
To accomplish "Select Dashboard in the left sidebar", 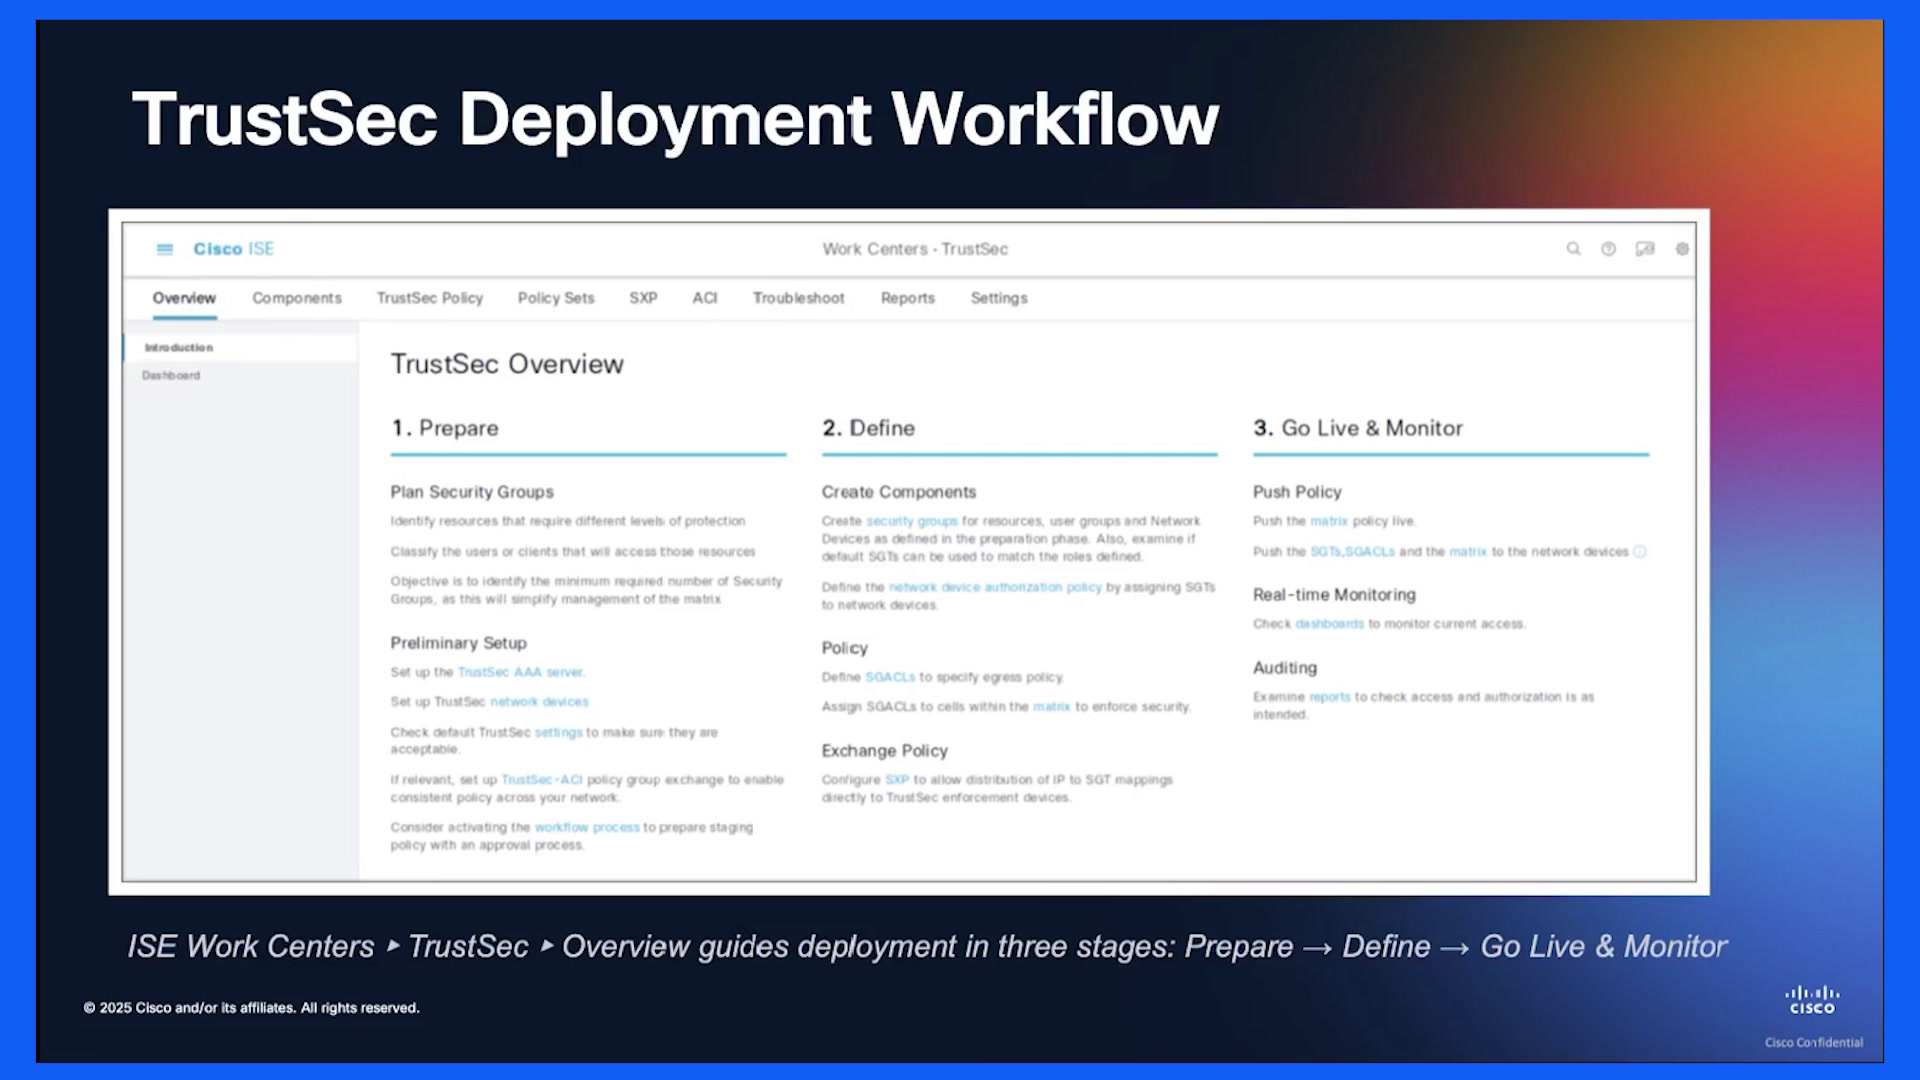I will point(171,375).
